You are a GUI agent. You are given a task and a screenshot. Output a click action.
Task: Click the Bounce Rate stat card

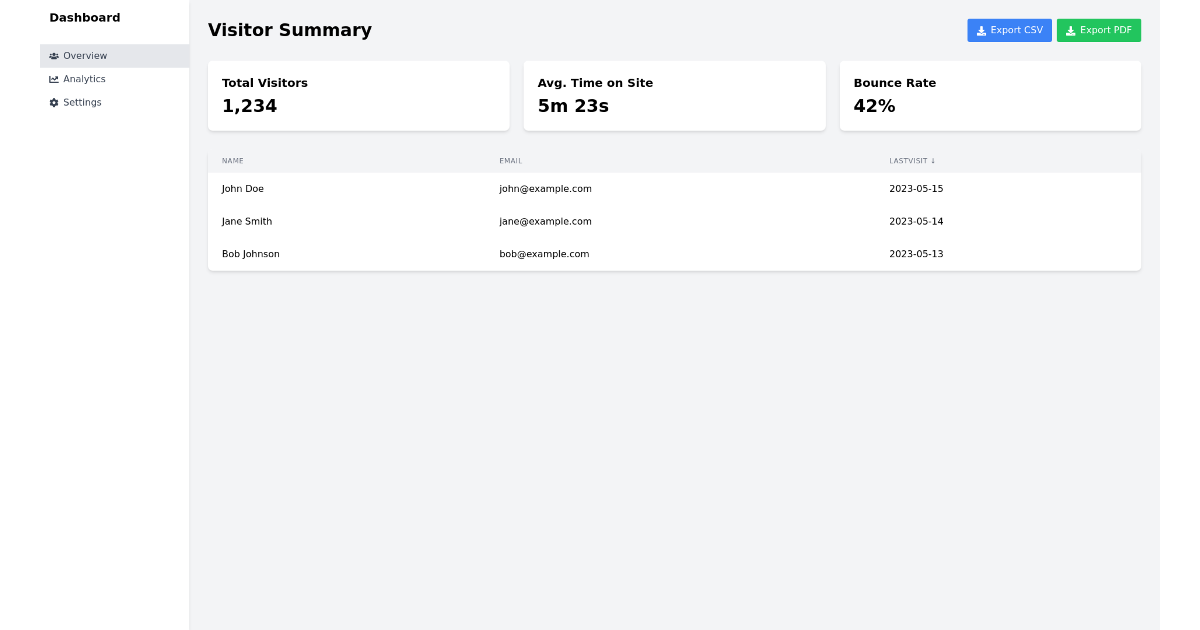pos(990,95)
